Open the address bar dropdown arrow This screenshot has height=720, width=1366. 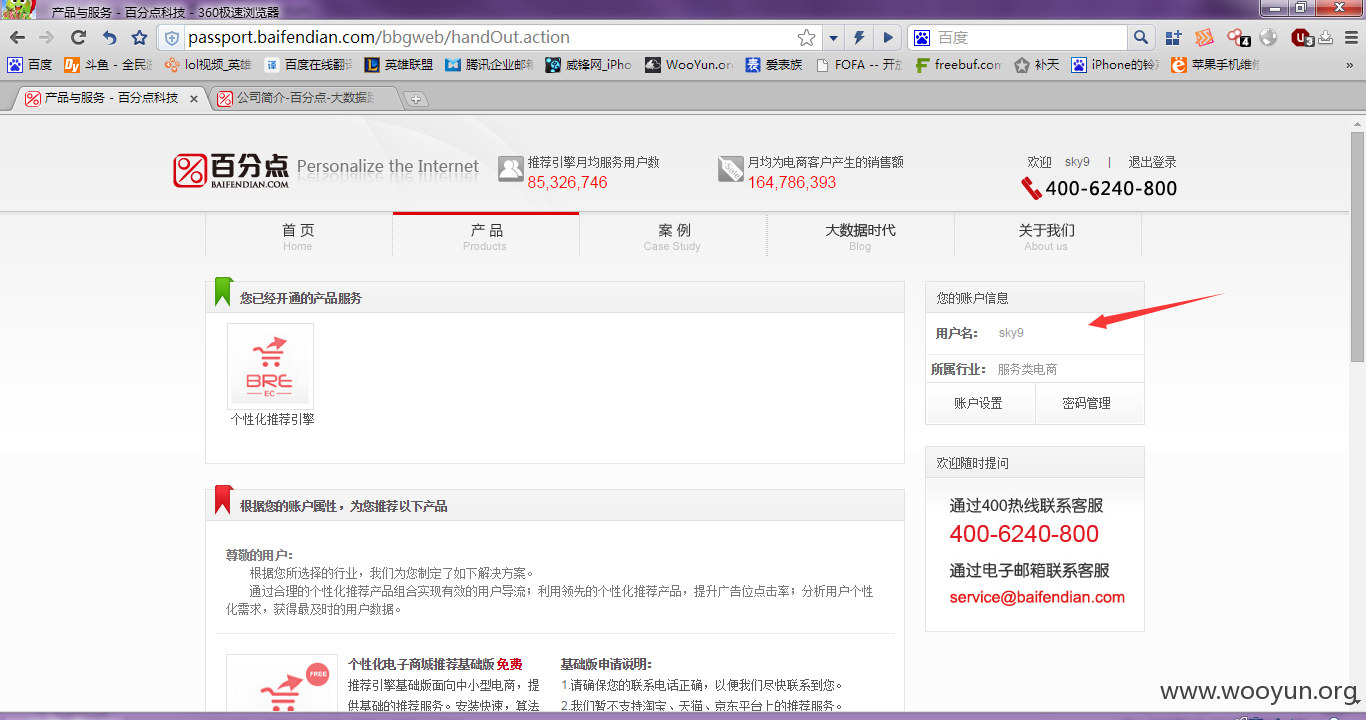(x=833, y=38)
